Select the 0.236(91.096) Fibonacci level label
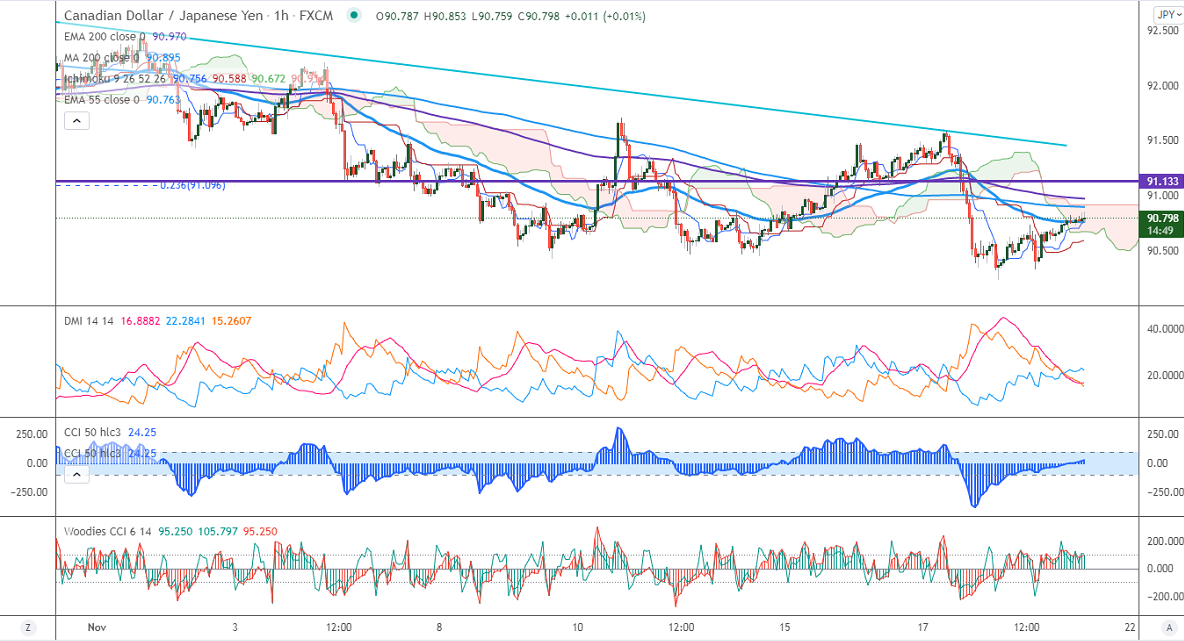 point(192,185)
